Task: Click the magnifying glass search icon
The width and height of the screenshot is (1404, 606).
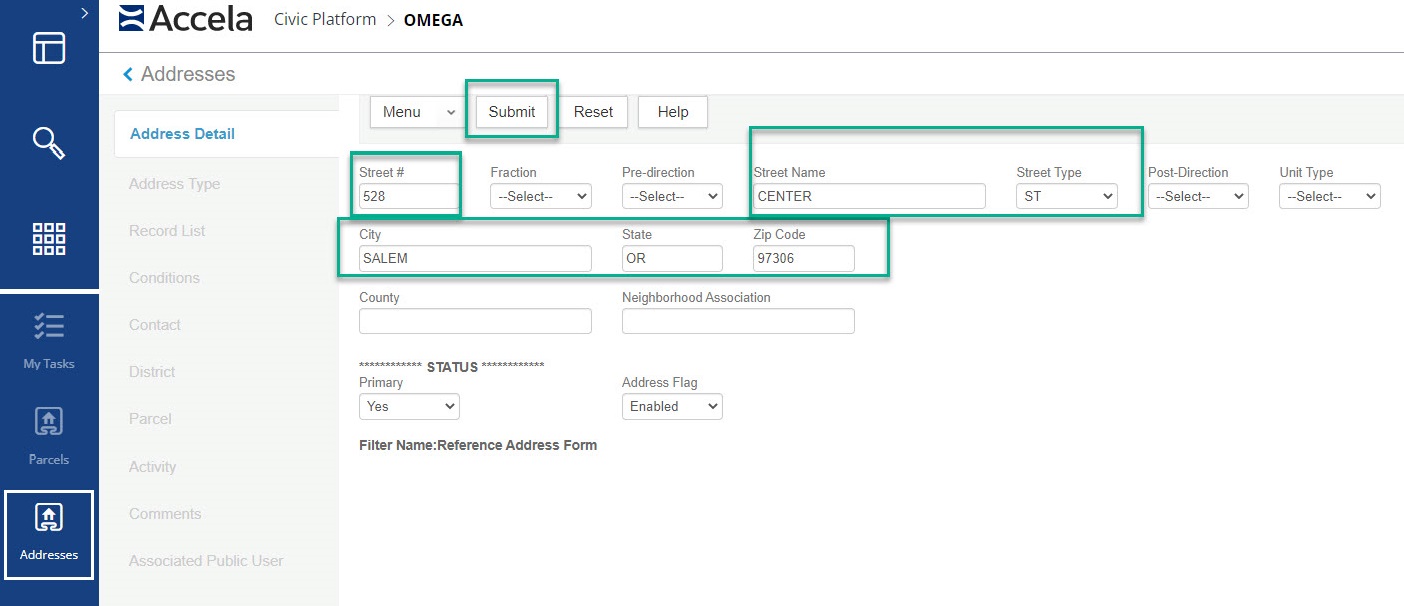Action: point(49,143)
